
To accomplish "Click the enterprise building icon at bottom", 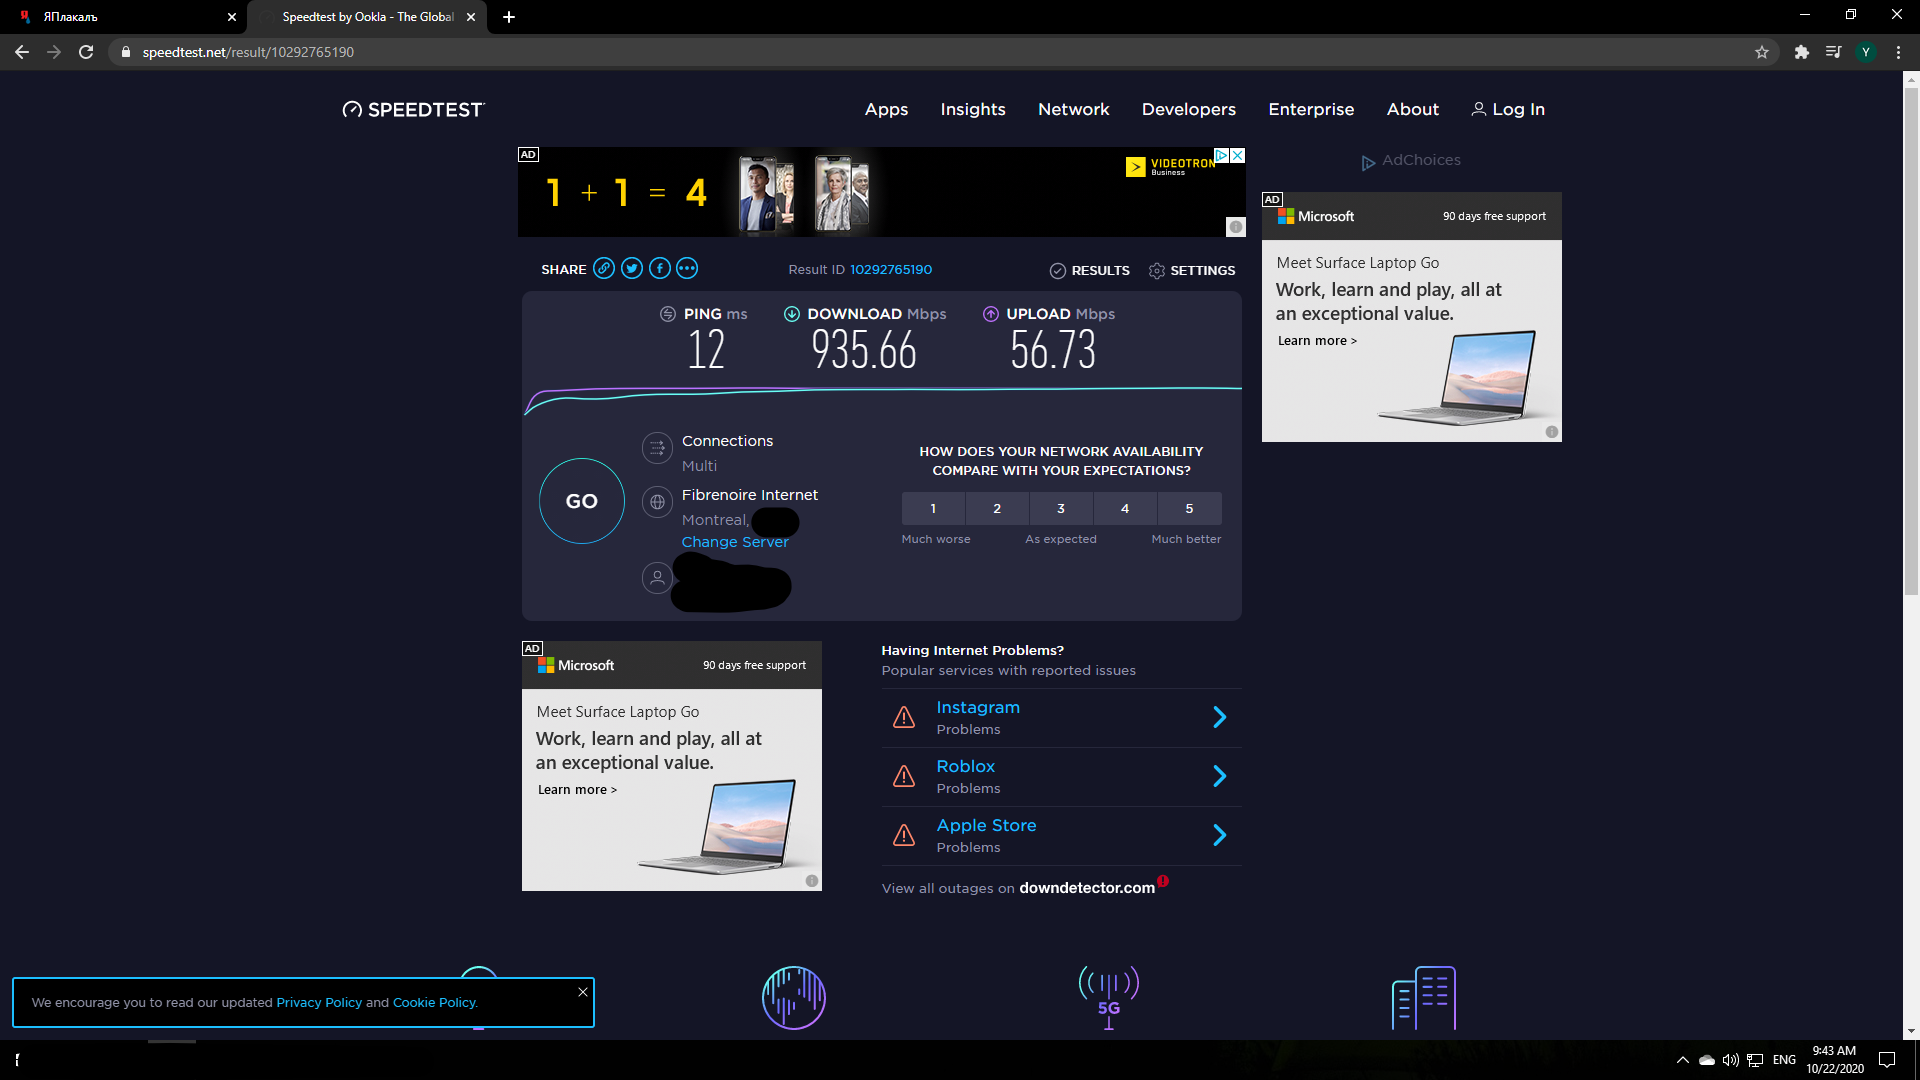I will [1424, 997].
